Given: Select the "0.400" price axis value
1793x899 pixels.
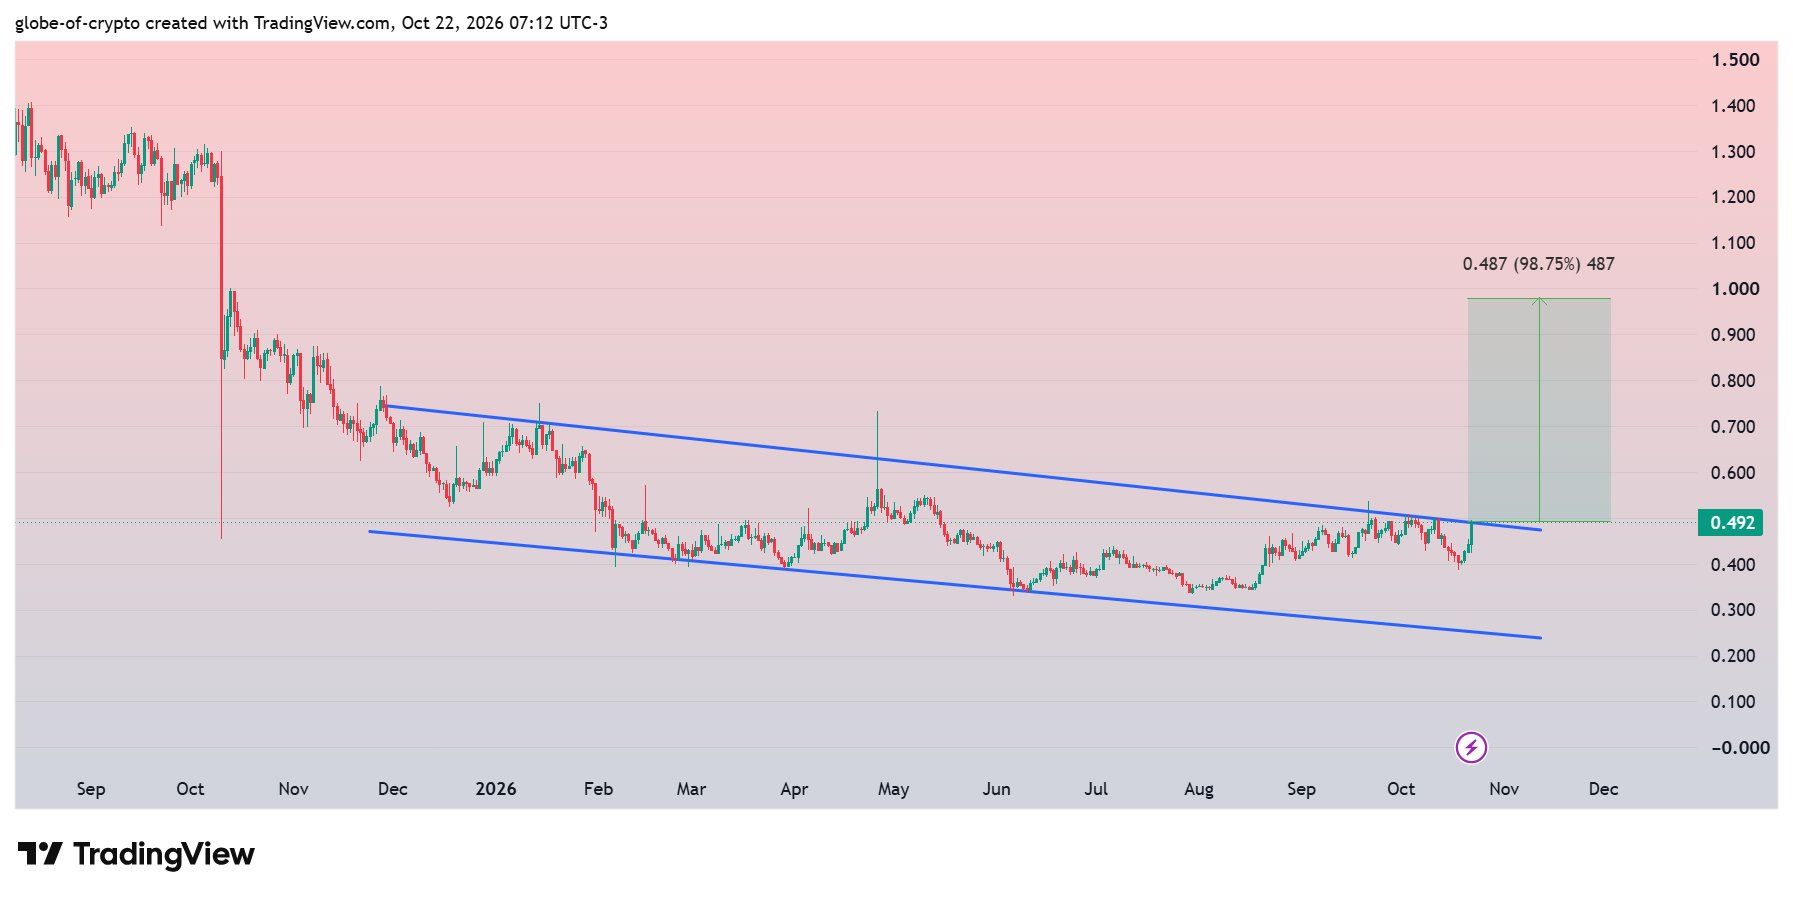Looking at the screenshot, I should [1735, 565].
